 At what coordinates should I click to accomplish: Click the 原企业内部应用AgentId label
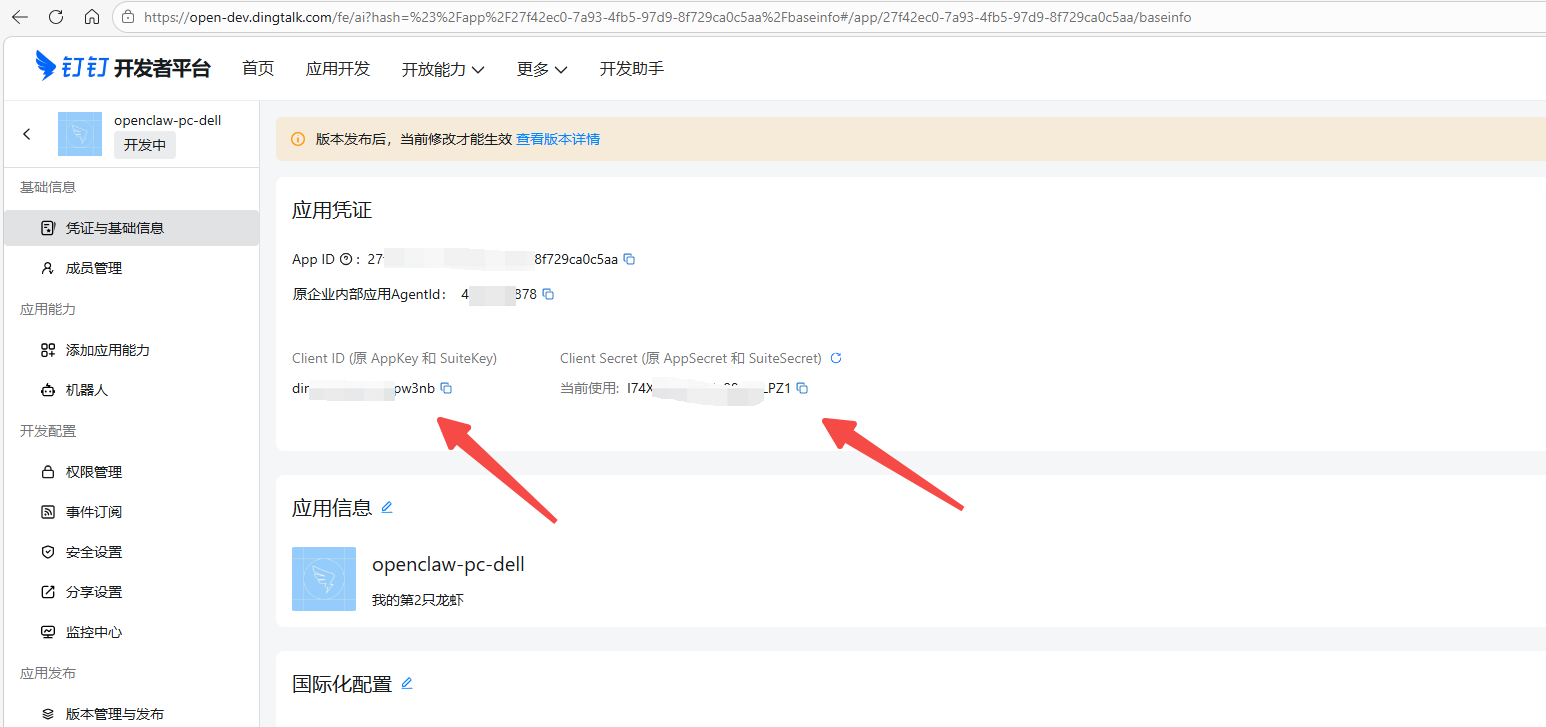point(370,294)
